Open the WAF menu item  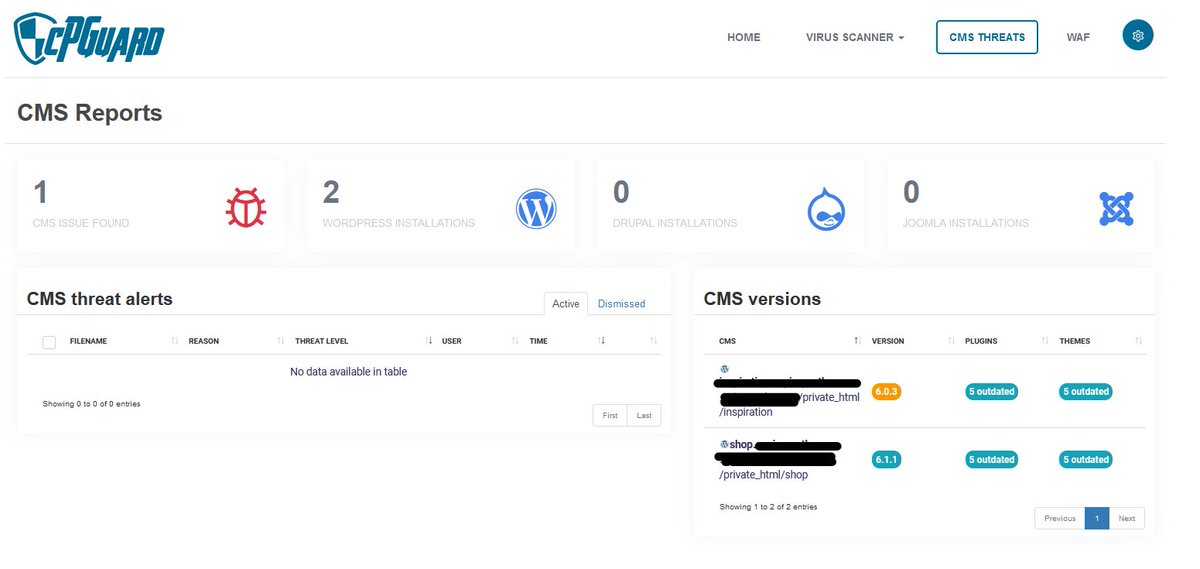coord(1078,37)
